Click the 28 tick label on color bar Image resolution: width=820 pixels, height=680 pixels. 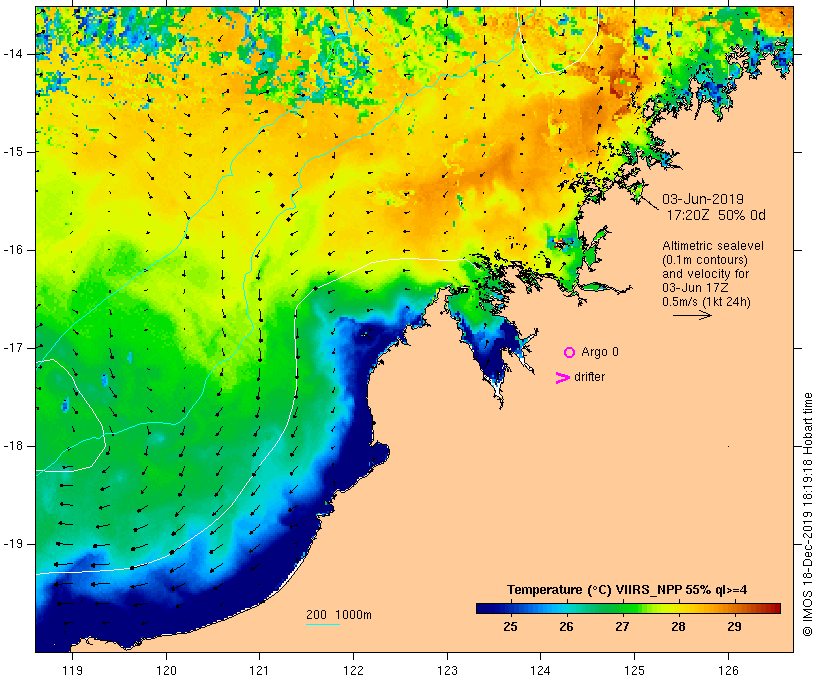click(x=678, y=626)
